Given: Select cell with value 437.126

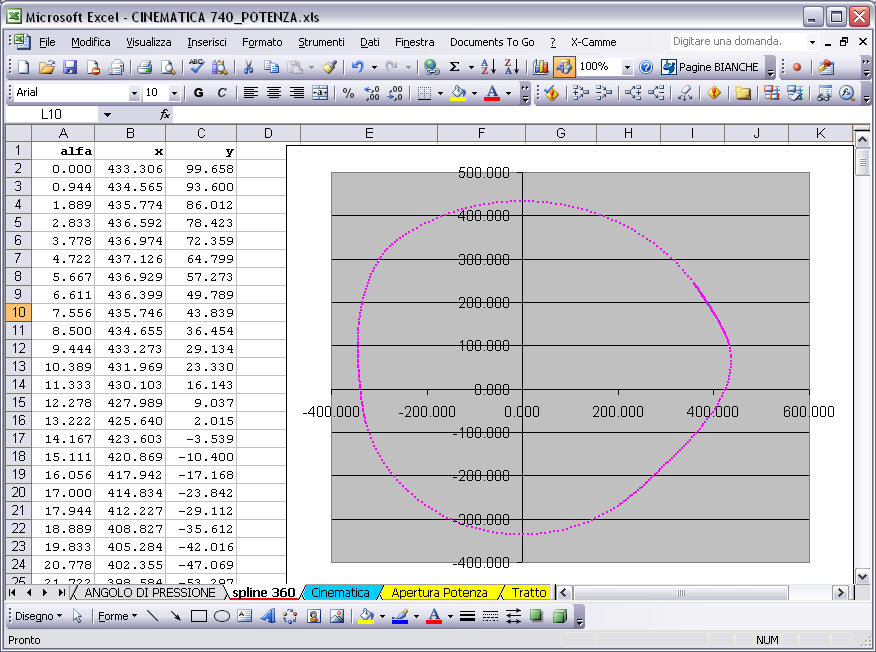Looking at the screenshot, I should click(130, 259).
